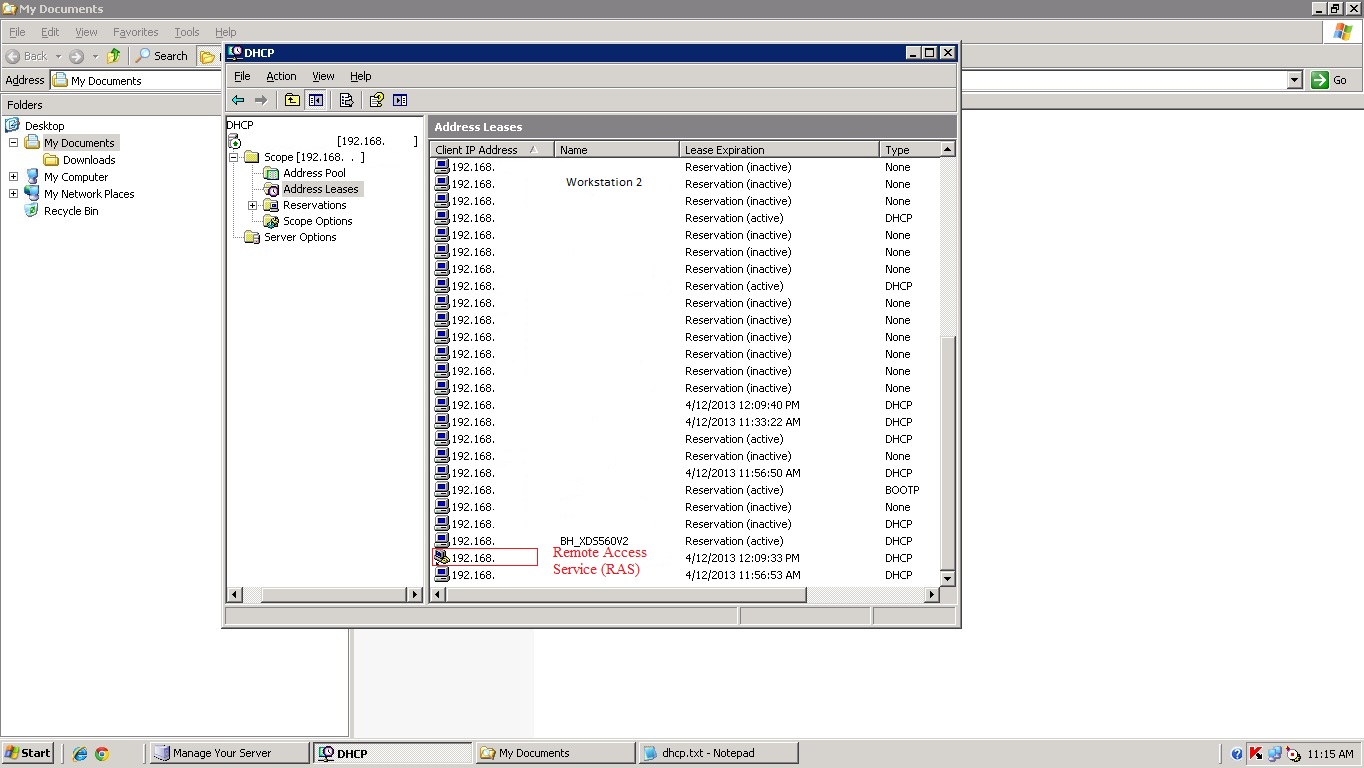Navigate back using the DHCP toolbar arrow
The image size is (1364, 768).
[238, 99]
